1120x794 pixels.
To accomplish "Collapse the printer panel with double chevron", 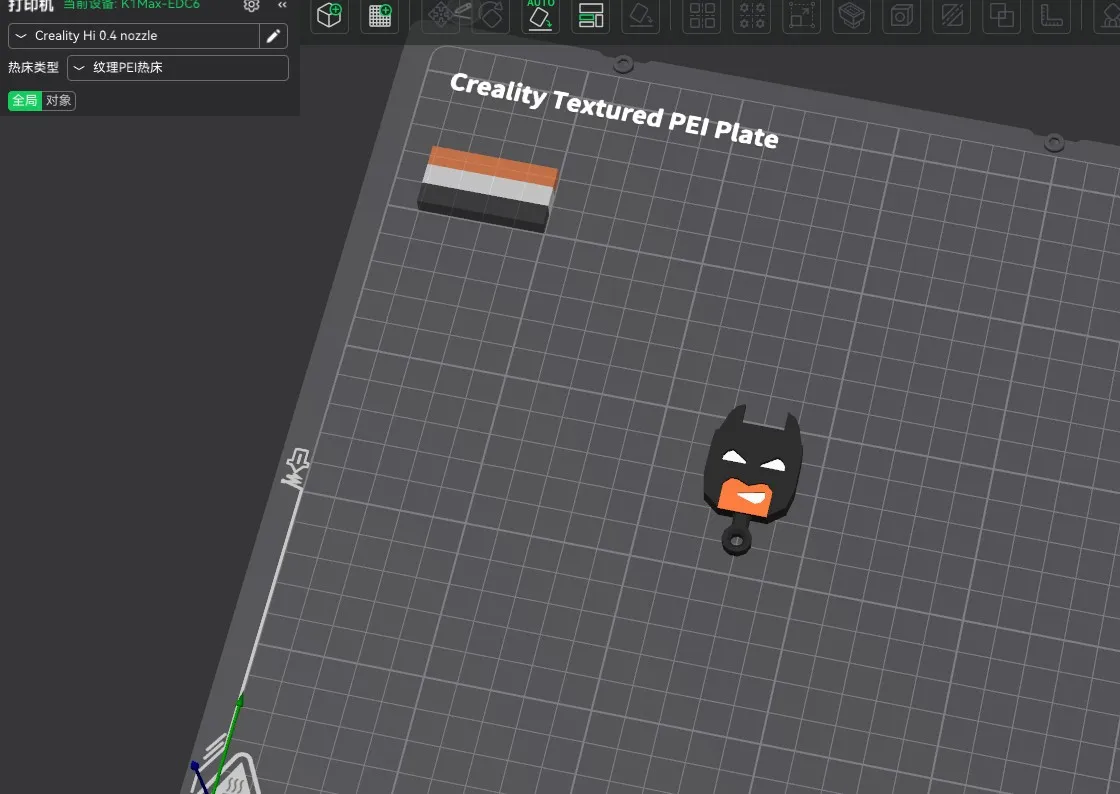I will click(282, 5).
